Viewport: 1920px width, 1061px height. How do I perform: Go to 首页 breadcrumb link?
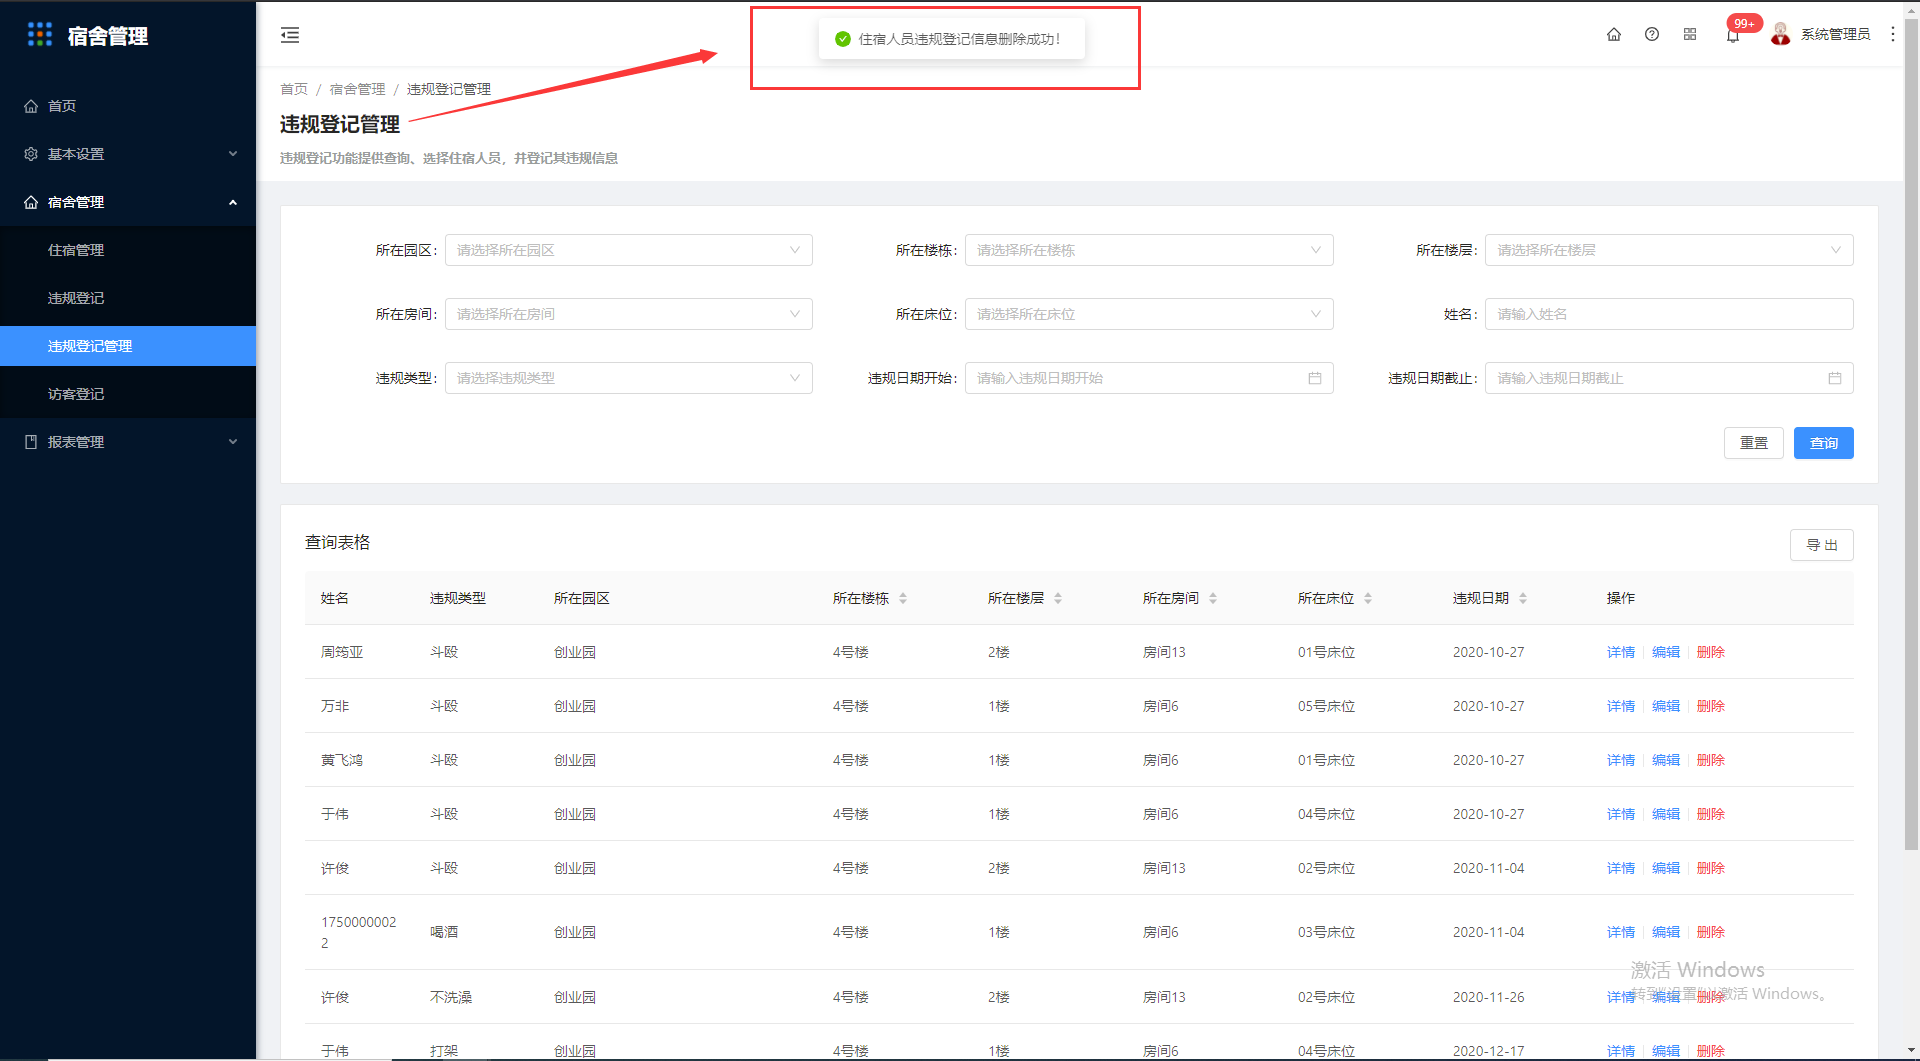294,89
